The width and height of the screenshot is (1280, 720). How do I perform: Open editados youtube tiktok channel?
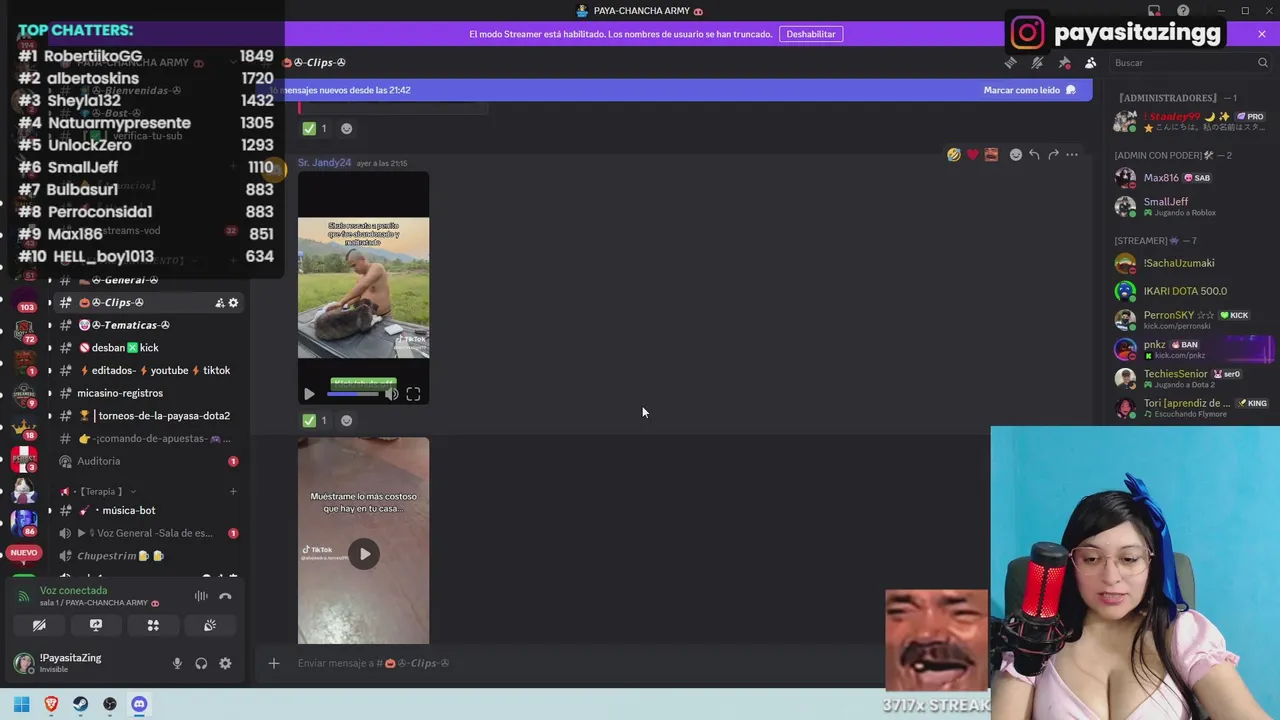pos(150,370)
